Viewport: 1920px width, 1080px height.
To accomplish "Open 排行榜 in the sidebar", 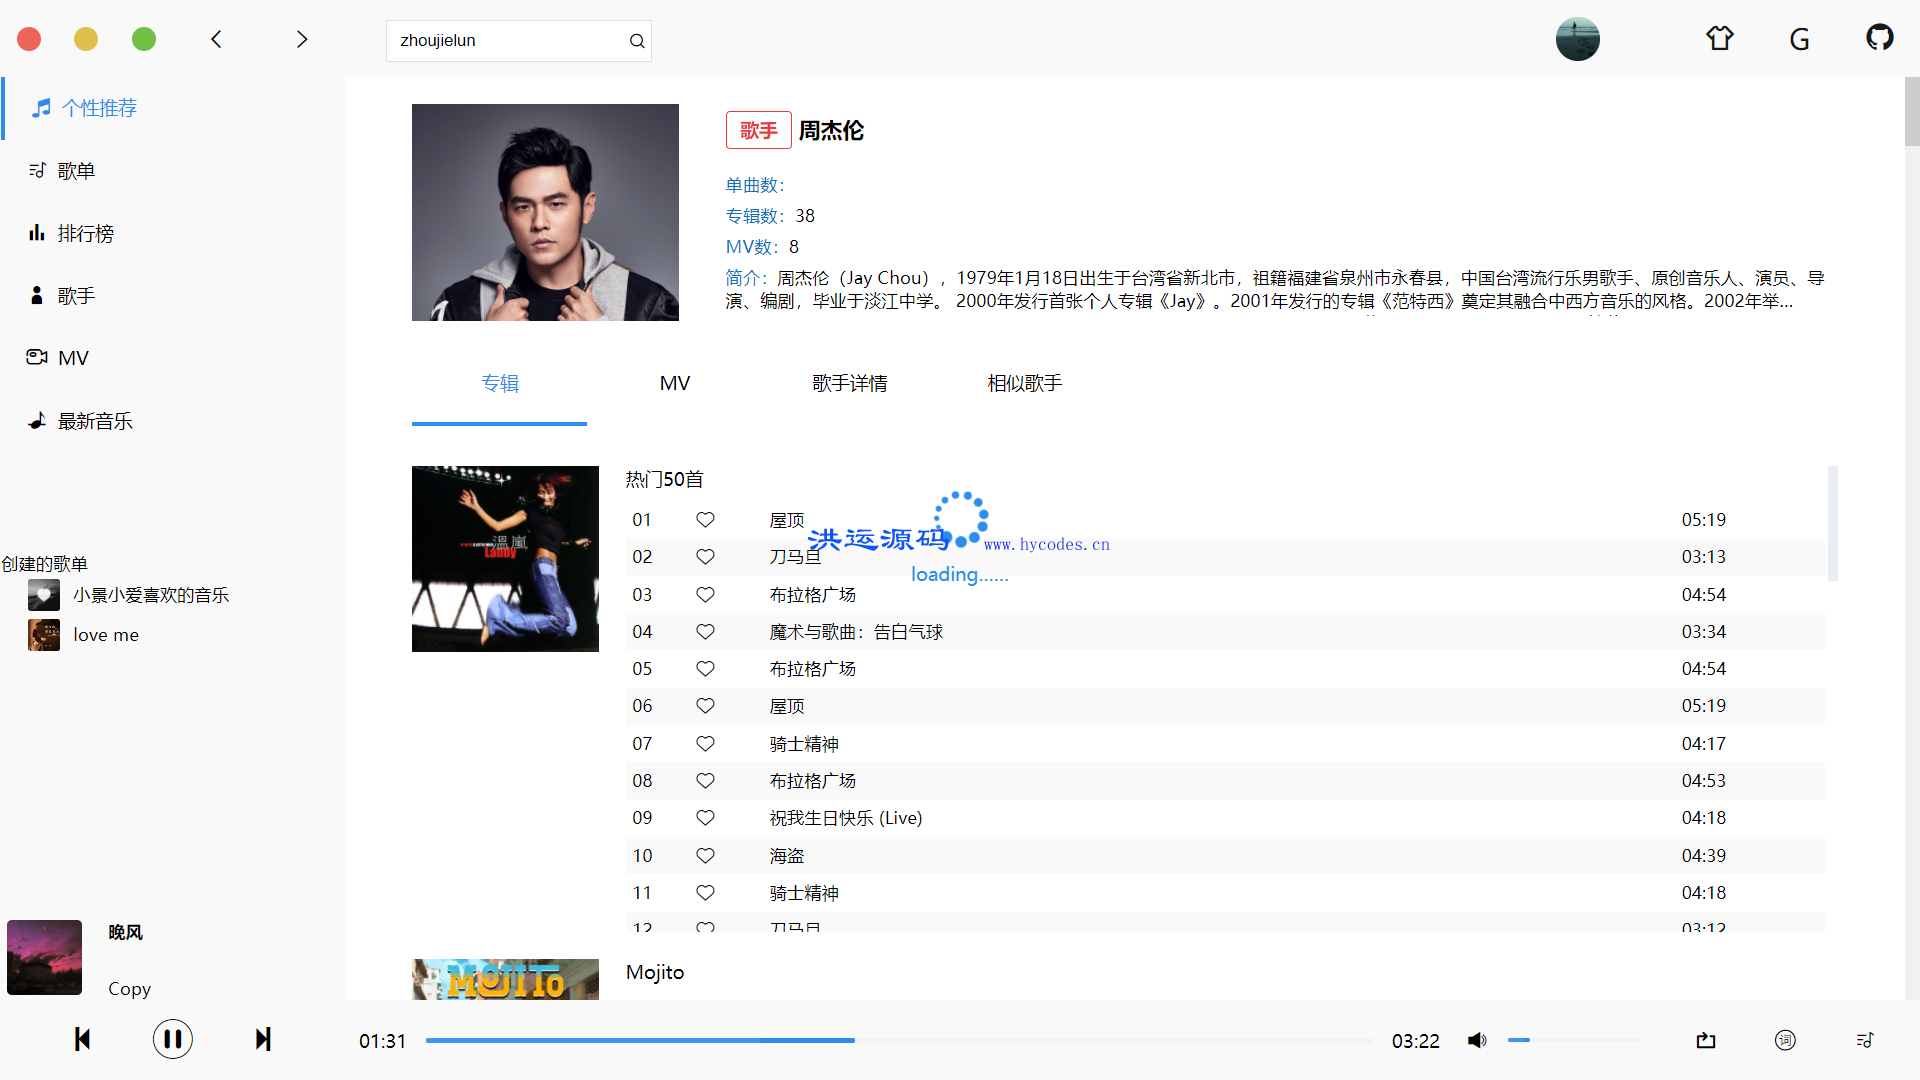I will [x=70, y=233].
